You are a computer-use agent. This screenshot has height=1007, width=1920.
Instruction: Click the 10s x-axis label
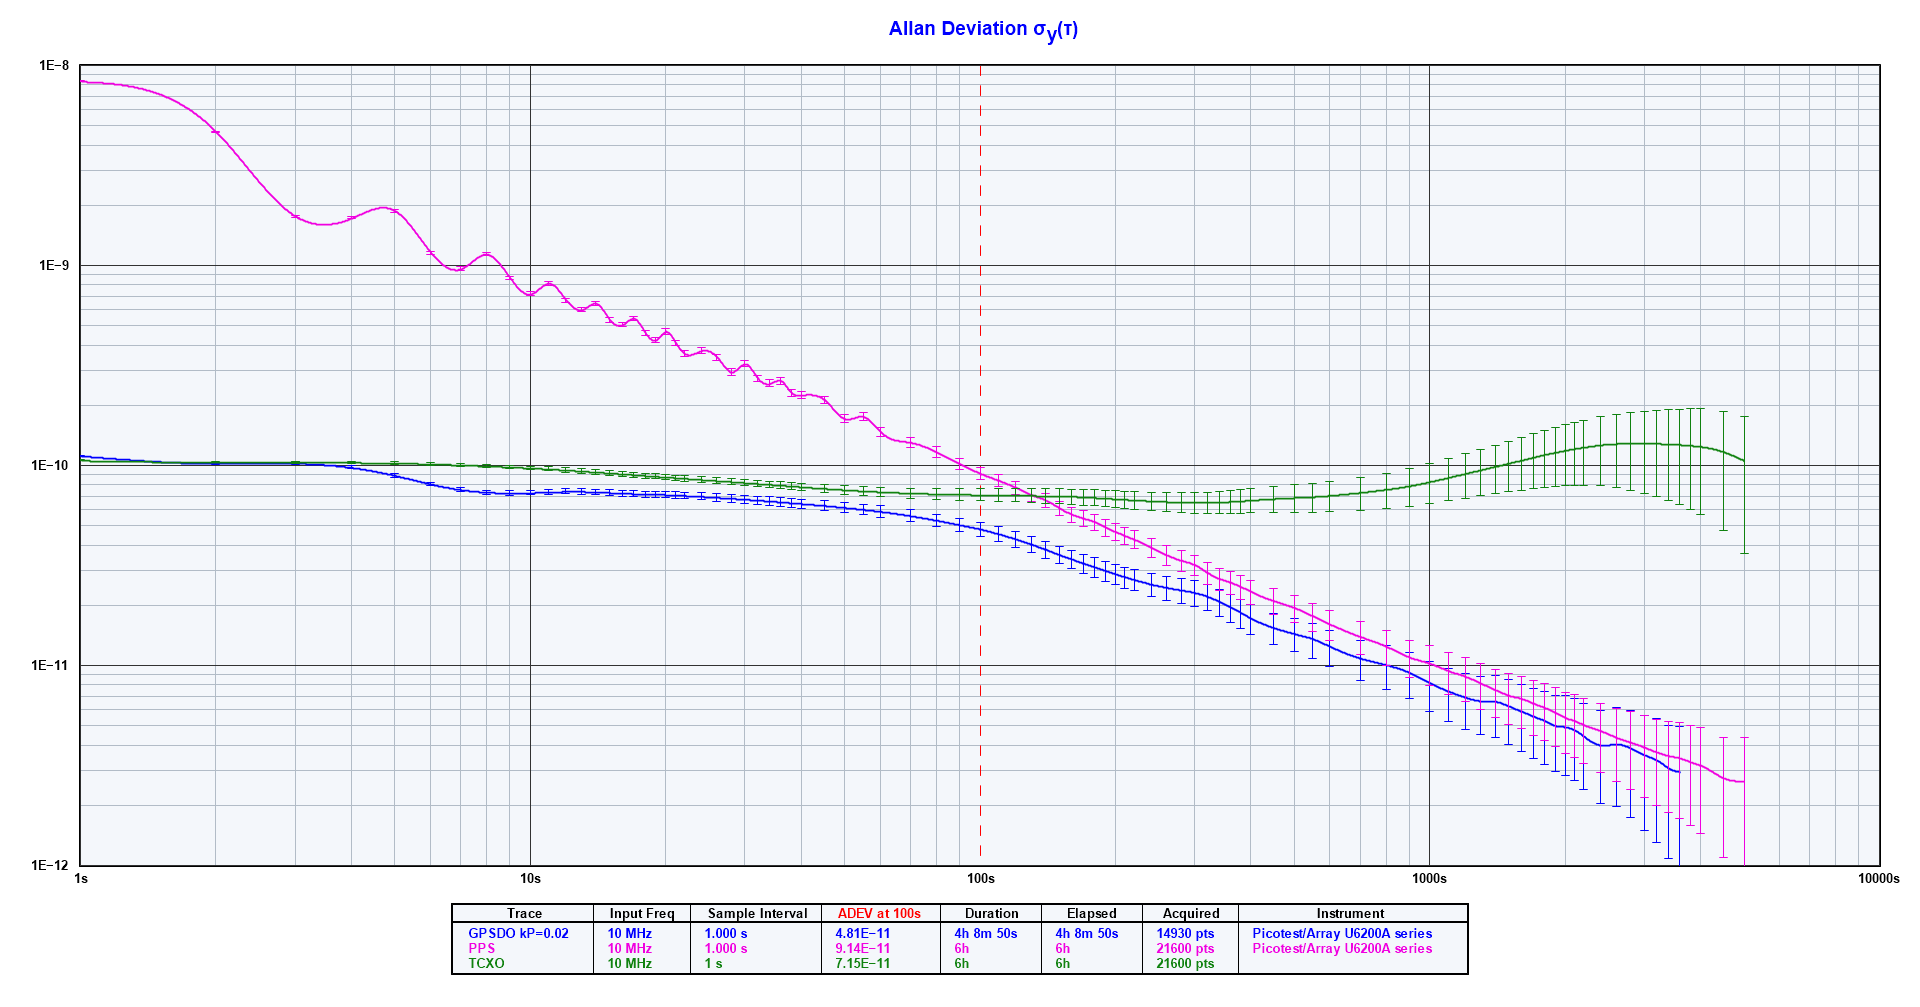point(530,879)
